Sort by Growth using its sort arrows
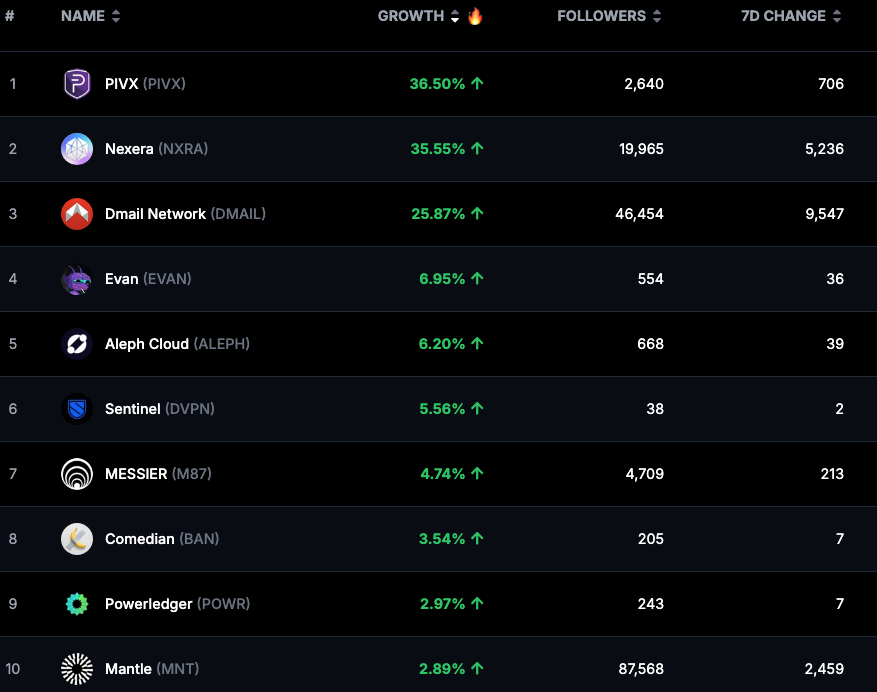The width and height of the screenshot is (877, 692). pyautogui.click(x=455, y=16)
